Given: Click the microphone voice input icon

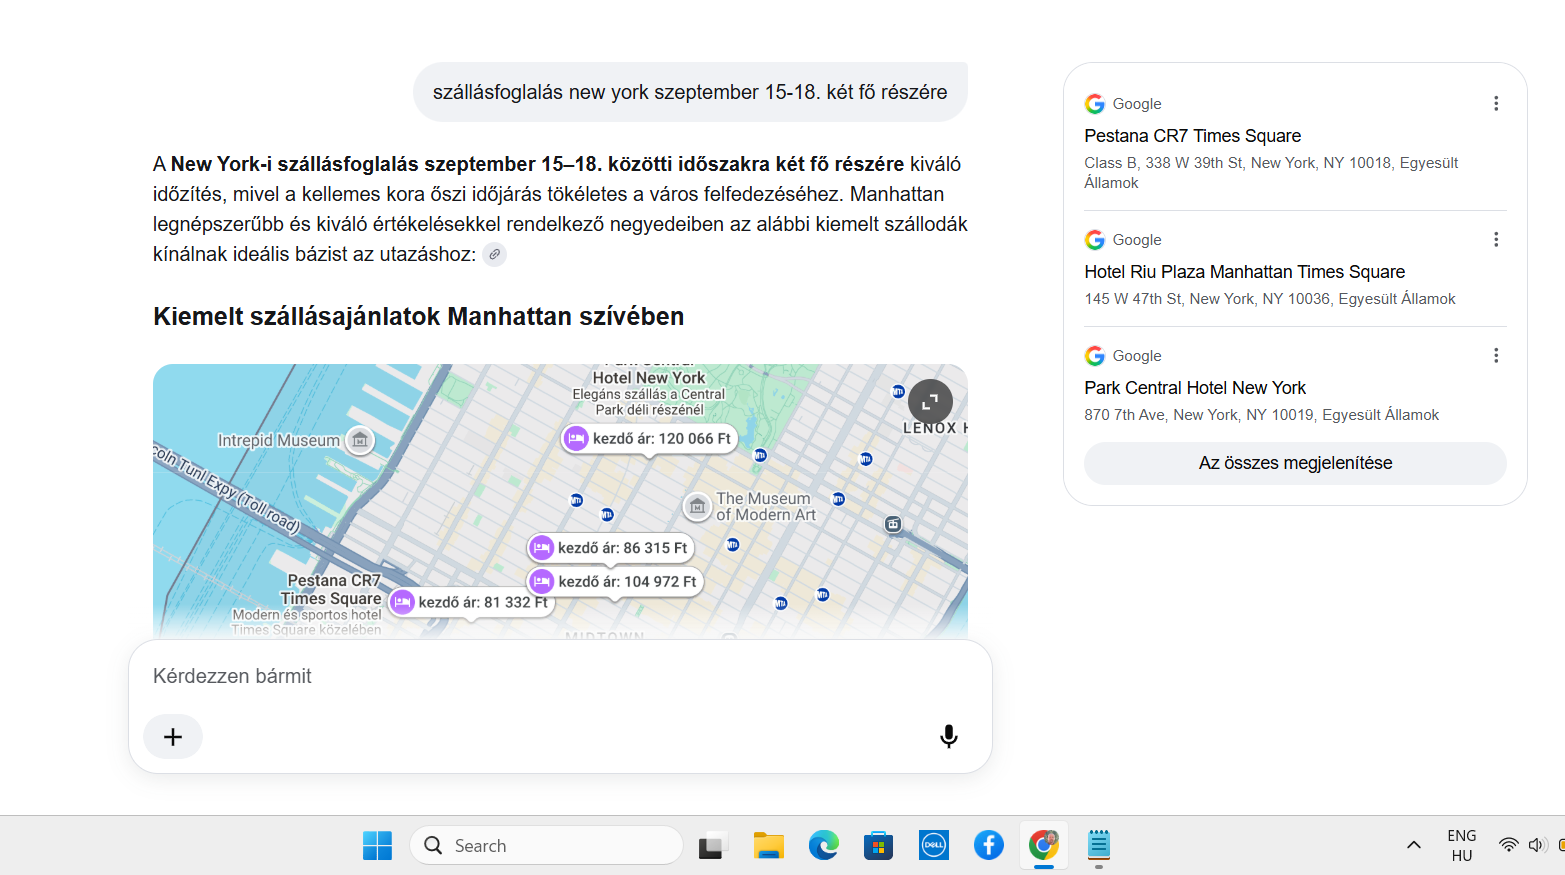Looking at the screenshot, I should pos(949,737).
